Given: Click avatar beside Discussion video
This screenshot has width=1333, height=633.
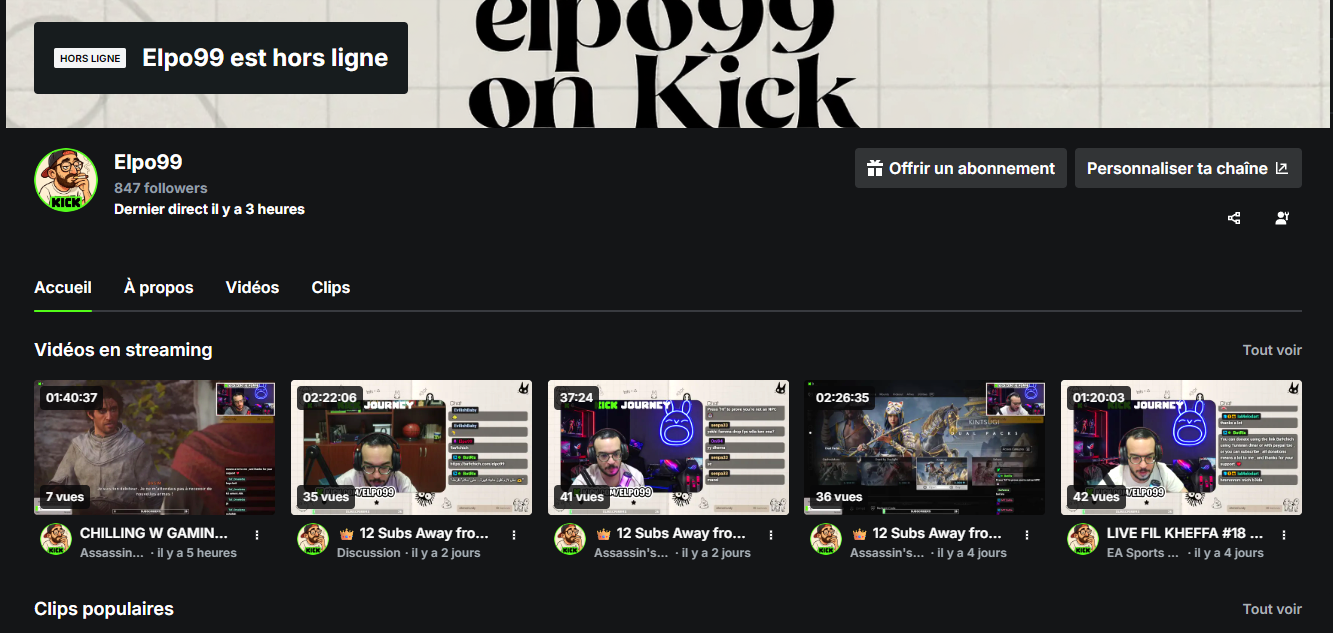Looking at the screenshot, I should (313, 539).
